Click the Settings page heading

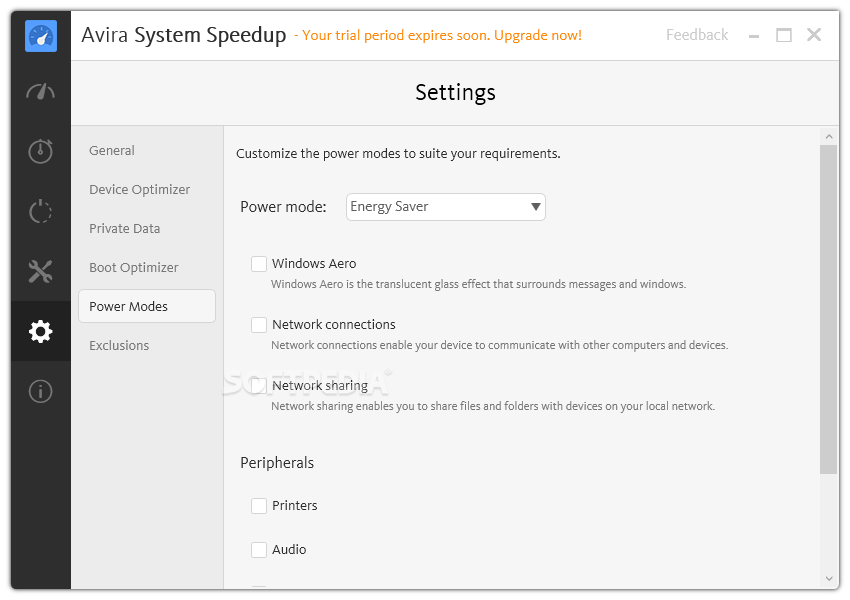point(455,92)
